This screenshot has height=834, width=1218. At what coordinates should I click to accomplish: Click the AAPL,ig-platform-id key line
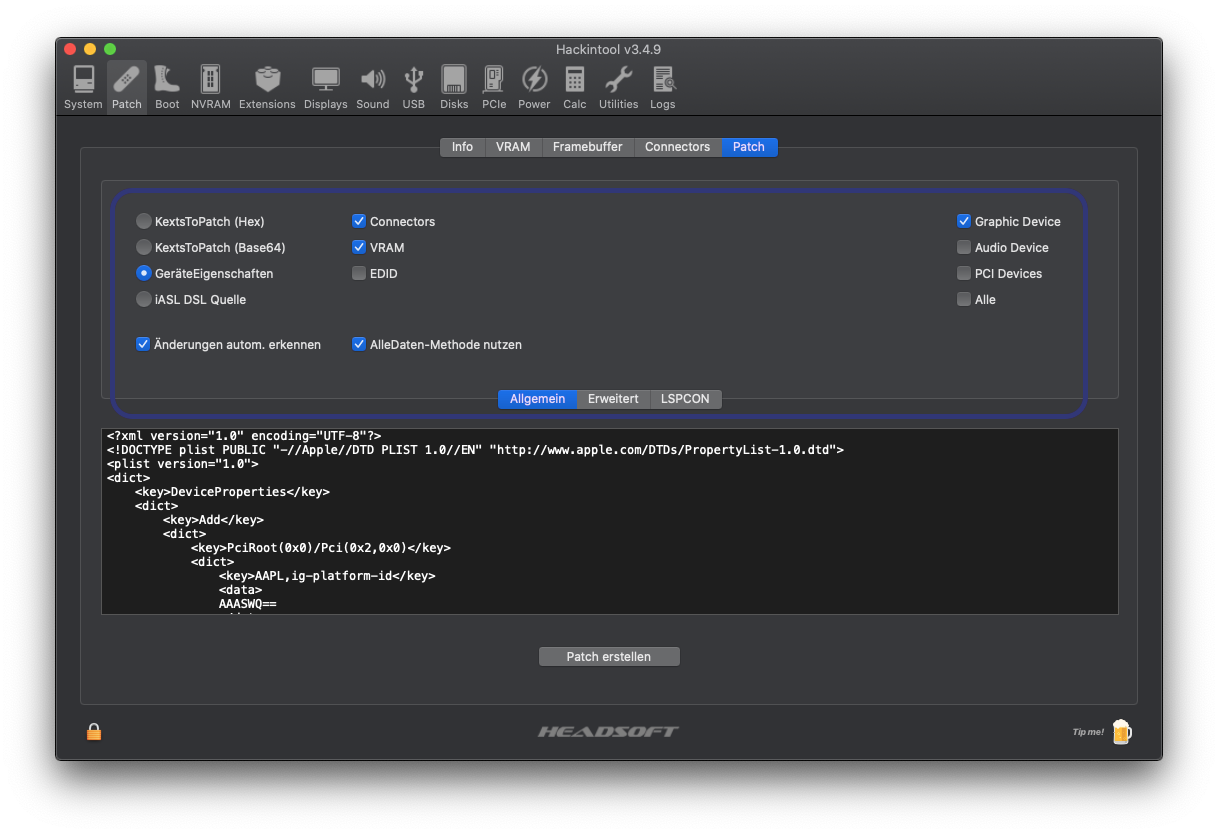click(327, 576)
